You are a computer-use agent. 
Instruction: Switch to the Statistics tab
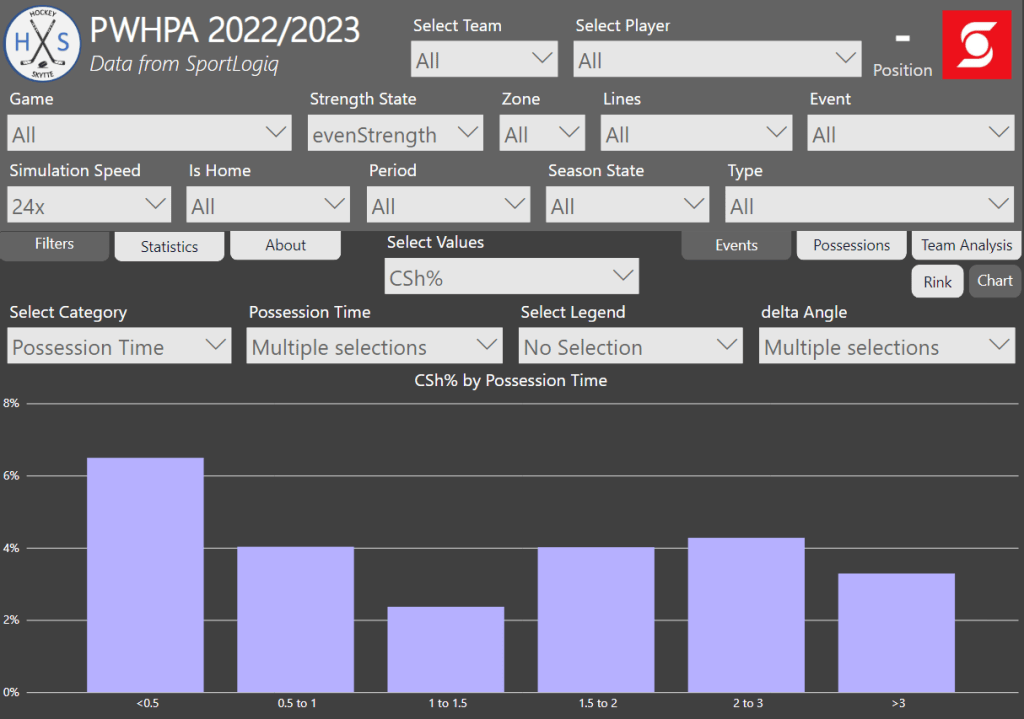[169, 246]
